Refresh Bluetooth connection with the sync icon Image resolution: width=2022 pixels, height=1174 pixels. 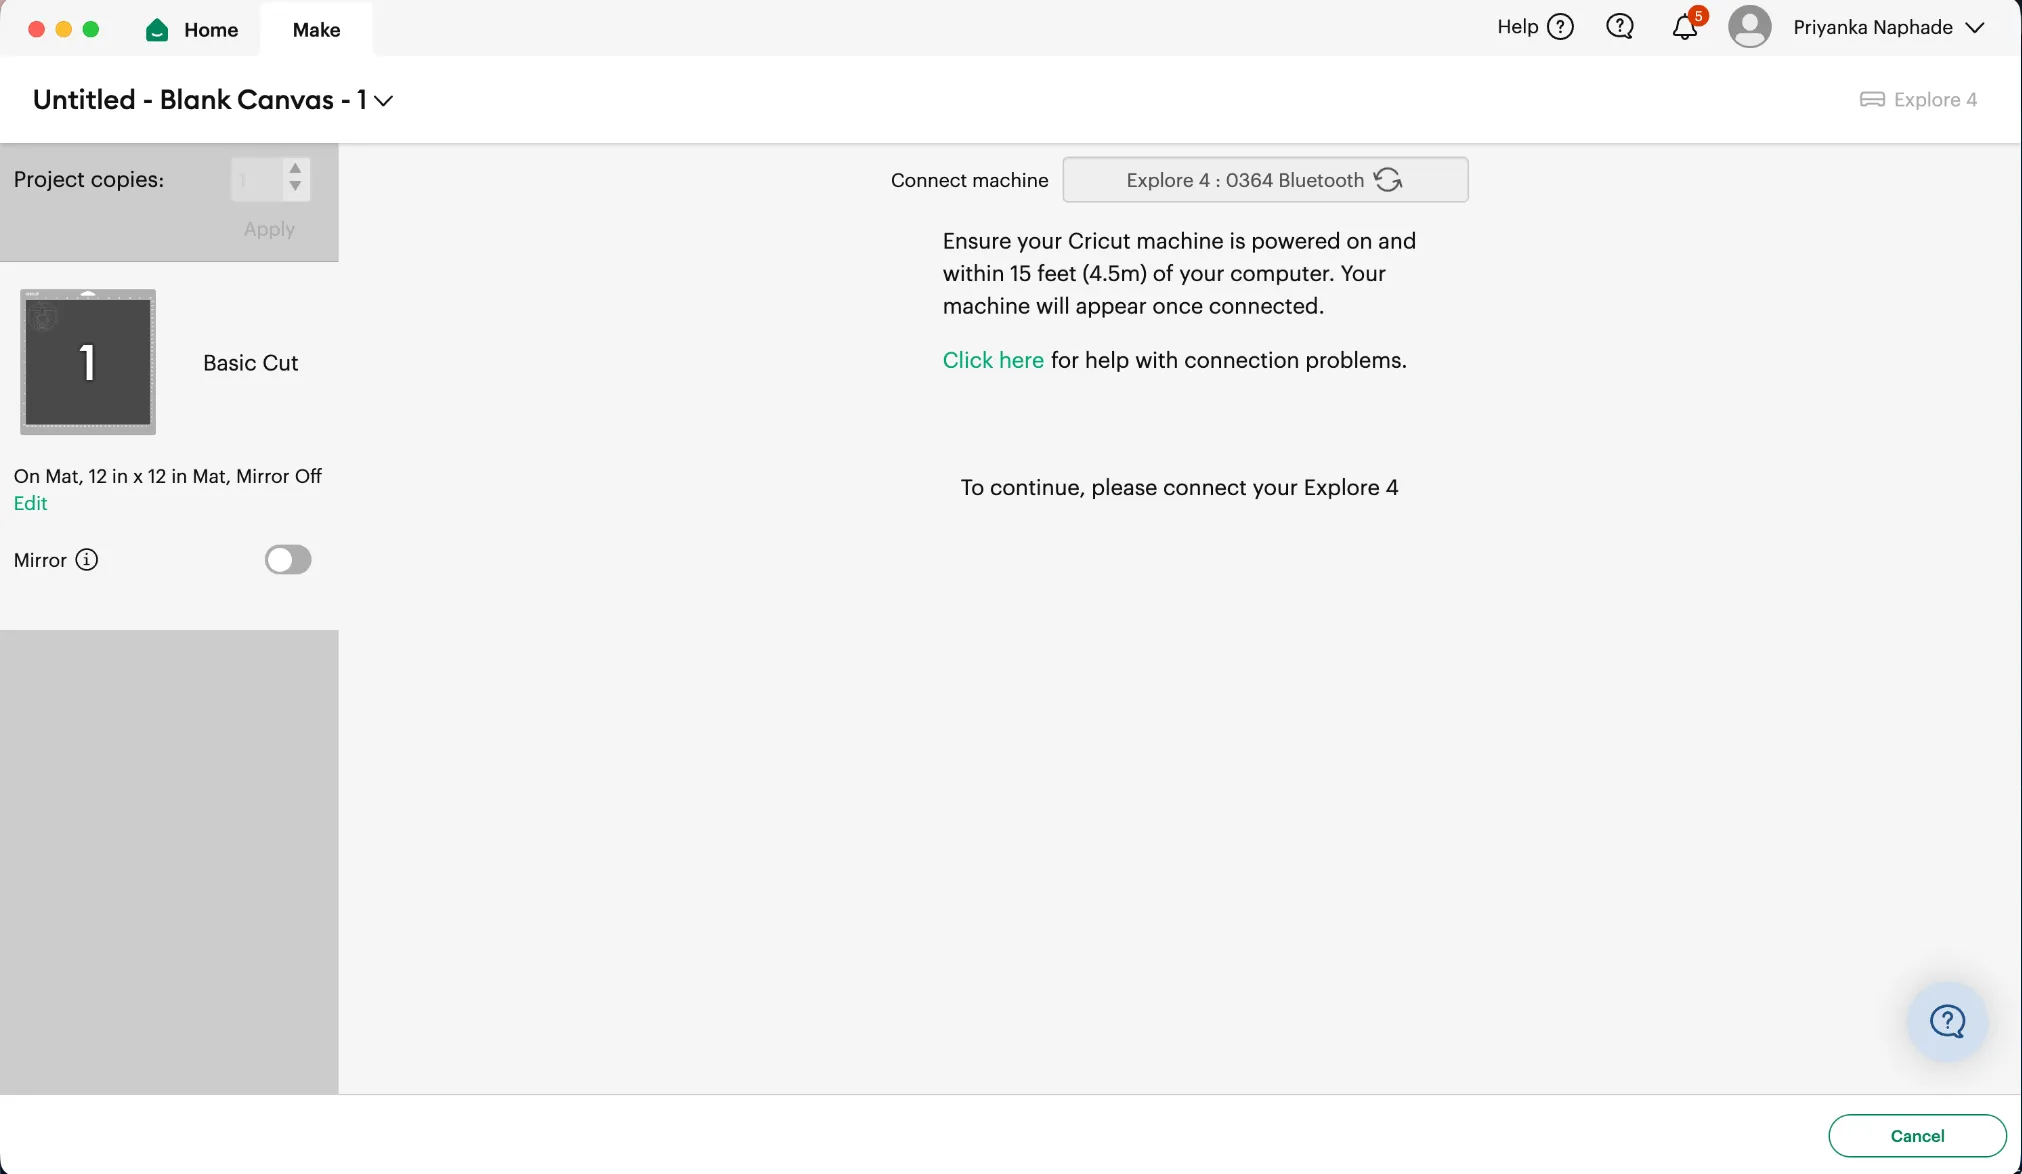coord(1388,179)
